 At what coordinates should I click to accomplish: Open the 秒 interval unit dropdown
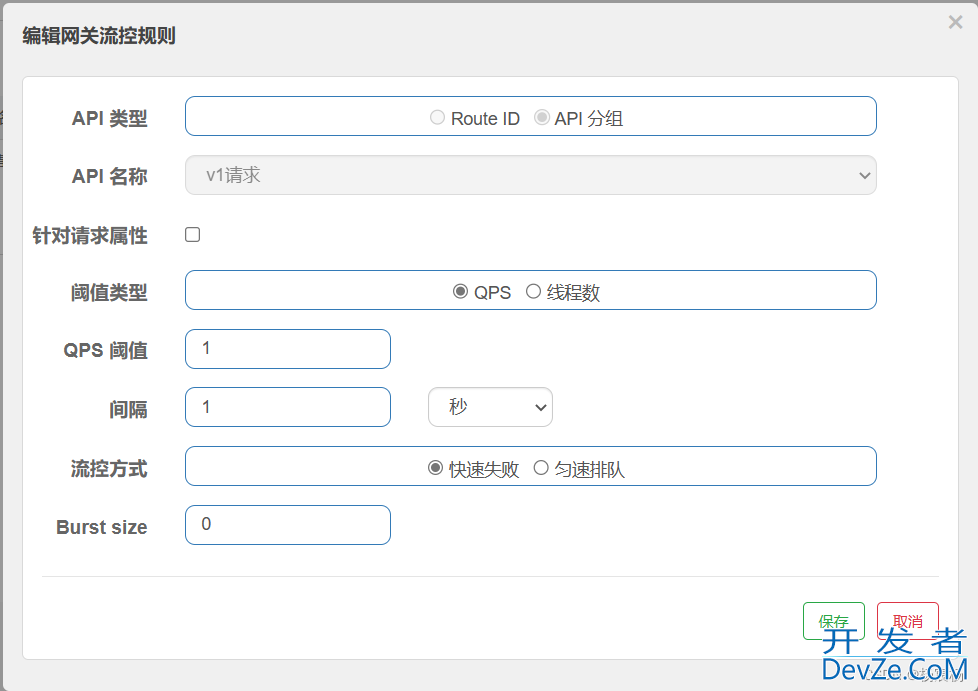click(x=490, y=407)
